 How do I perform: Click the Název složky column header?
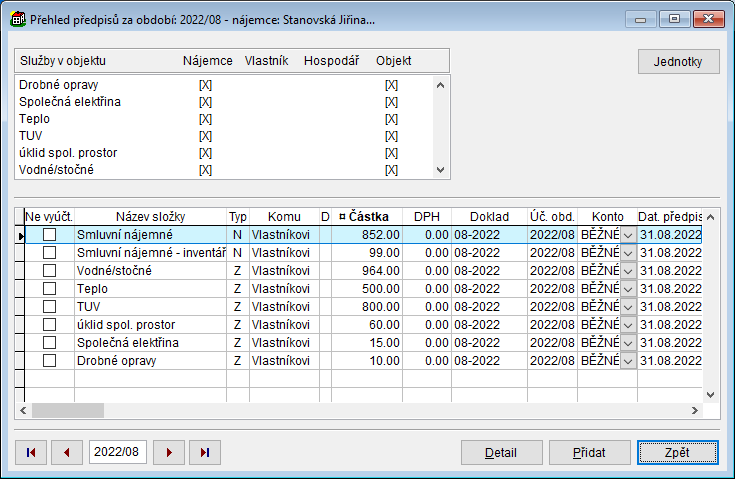150,216
